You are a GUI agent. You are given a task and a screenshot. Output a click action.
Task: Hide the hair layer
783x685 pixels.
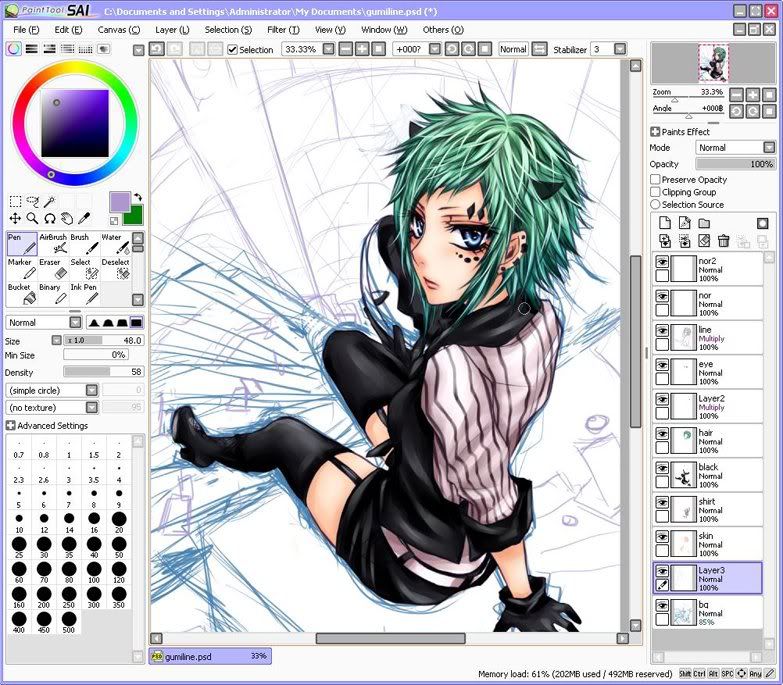[x=662, y=434]
